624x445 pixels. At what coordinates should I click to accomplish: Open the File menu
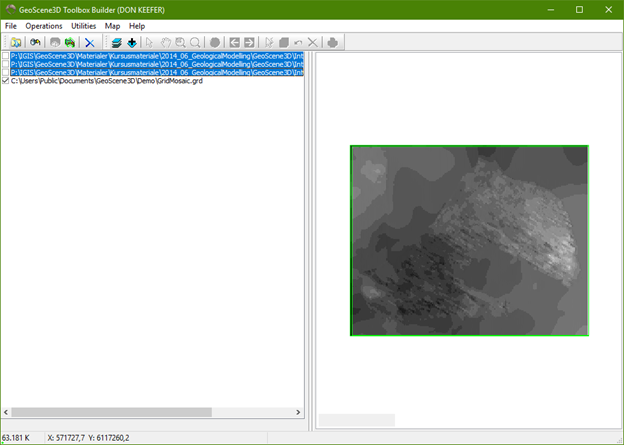(11, 26)
